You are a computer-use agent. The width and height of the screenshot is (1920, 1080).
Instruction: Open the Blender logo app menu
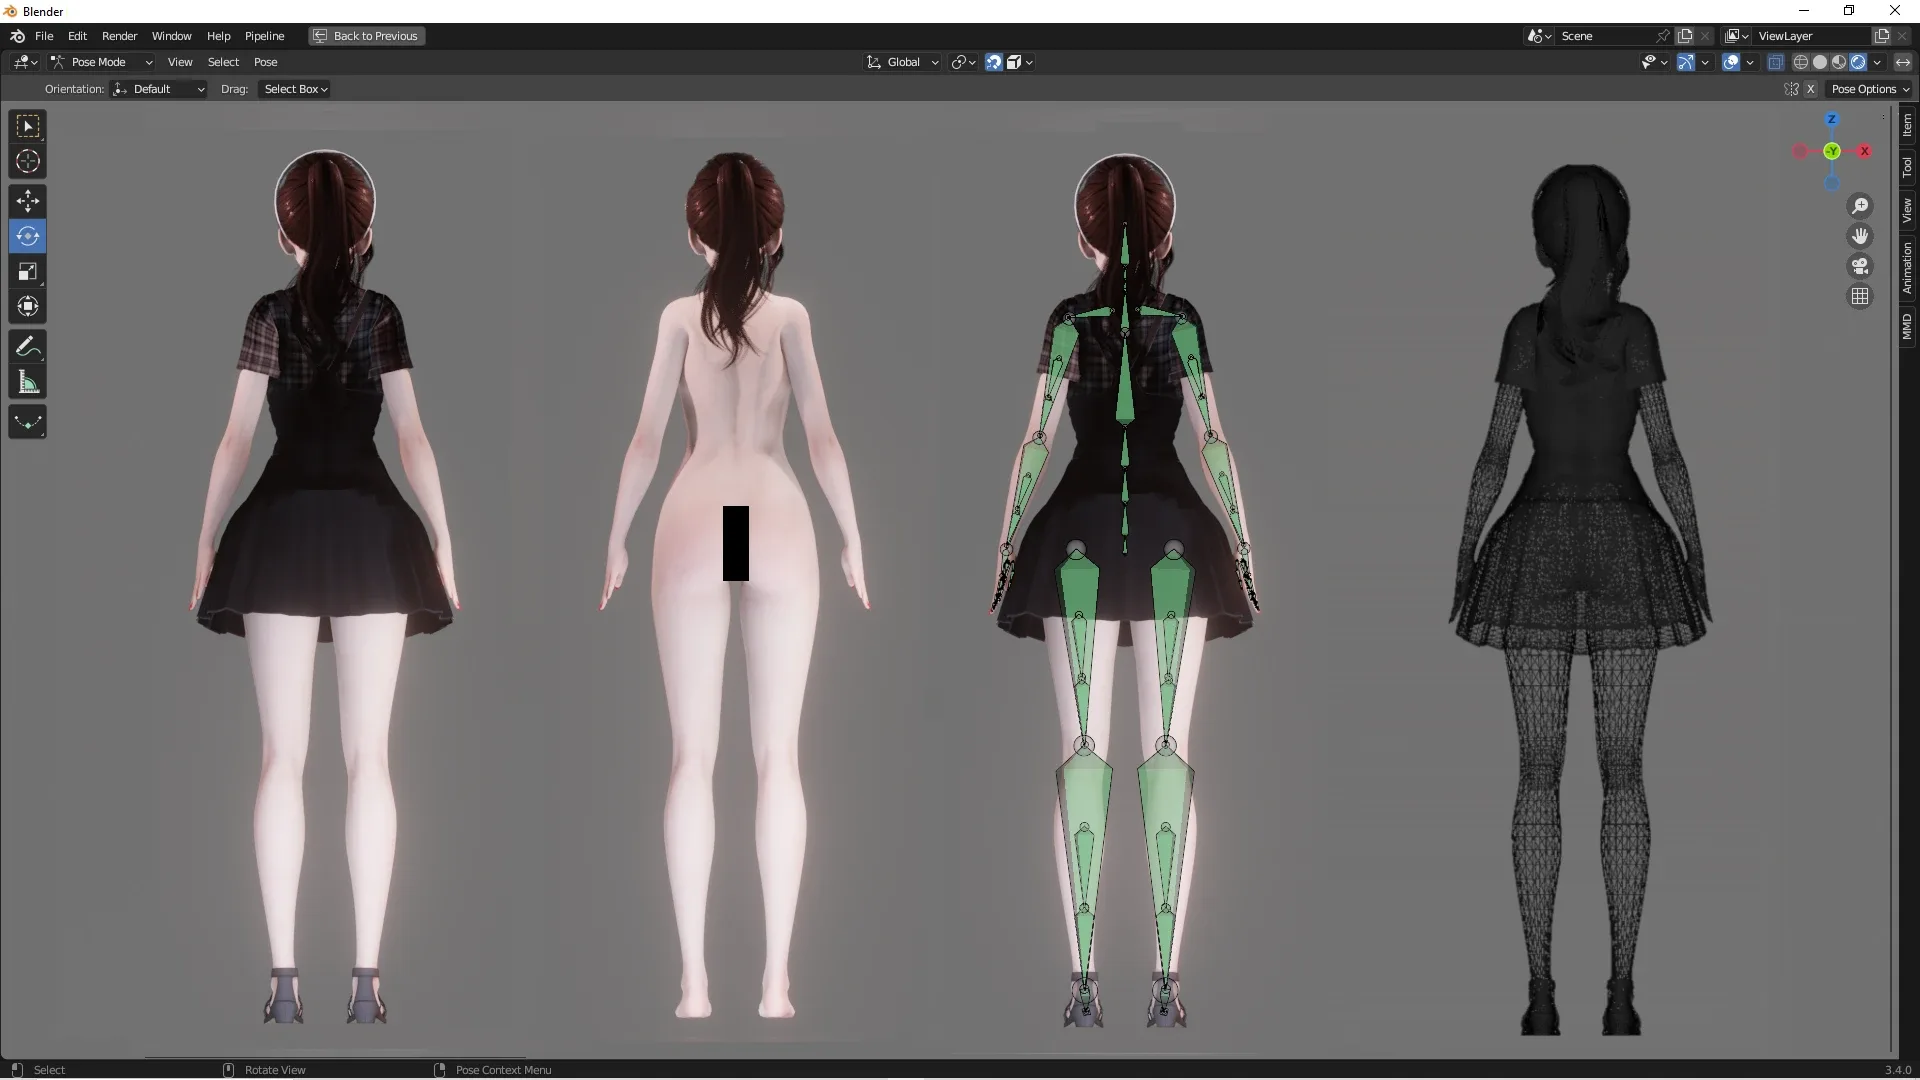point(17,36)
